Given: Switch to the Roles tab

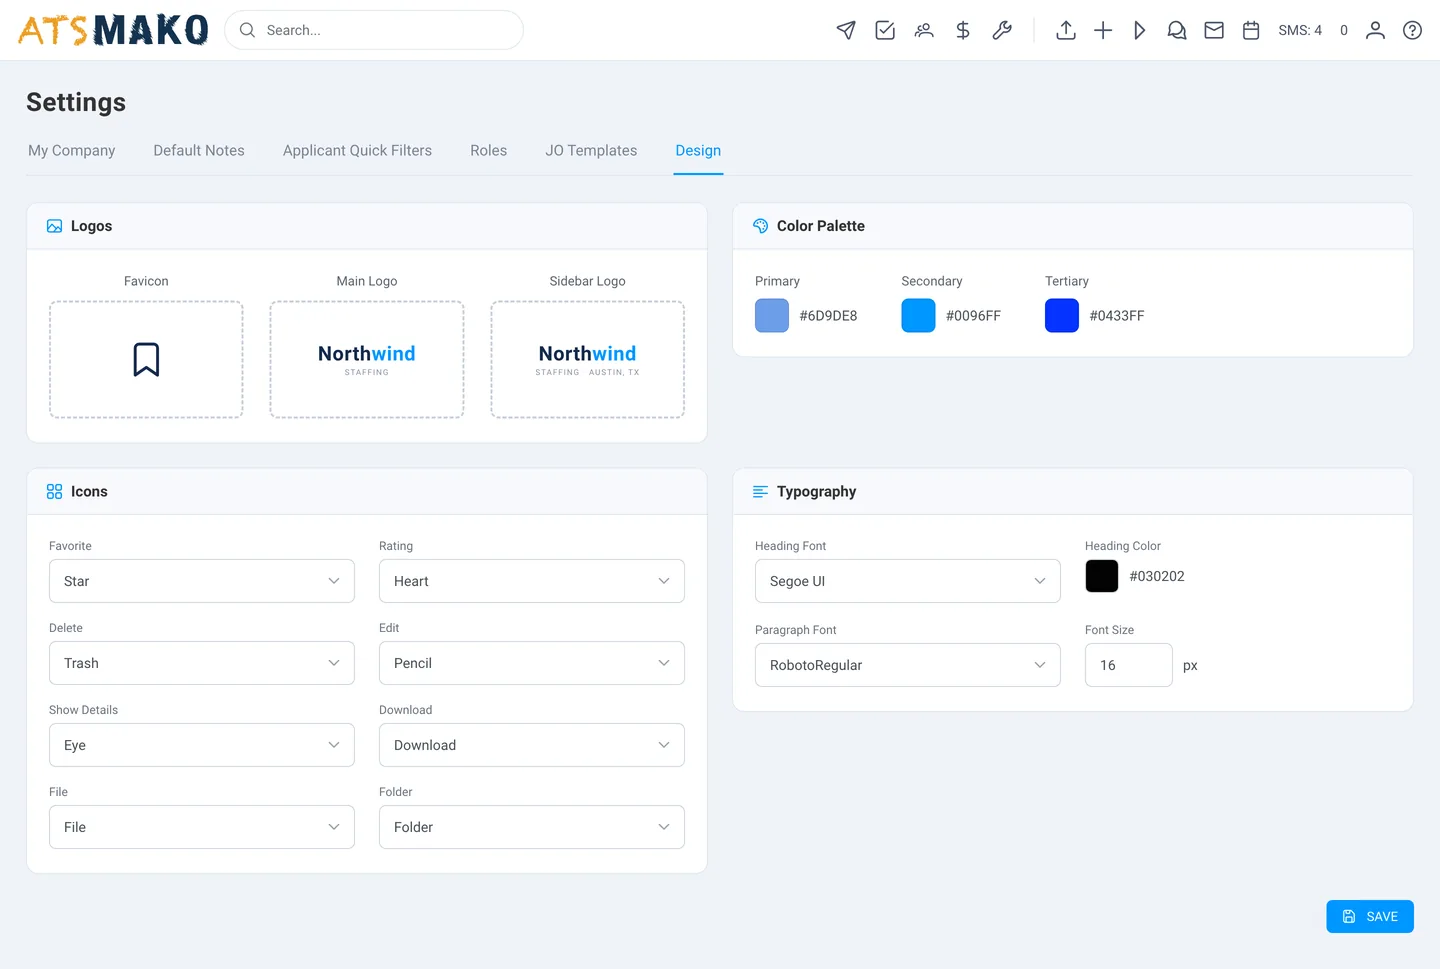Looking at the screenshot, I should click(489, 150).
